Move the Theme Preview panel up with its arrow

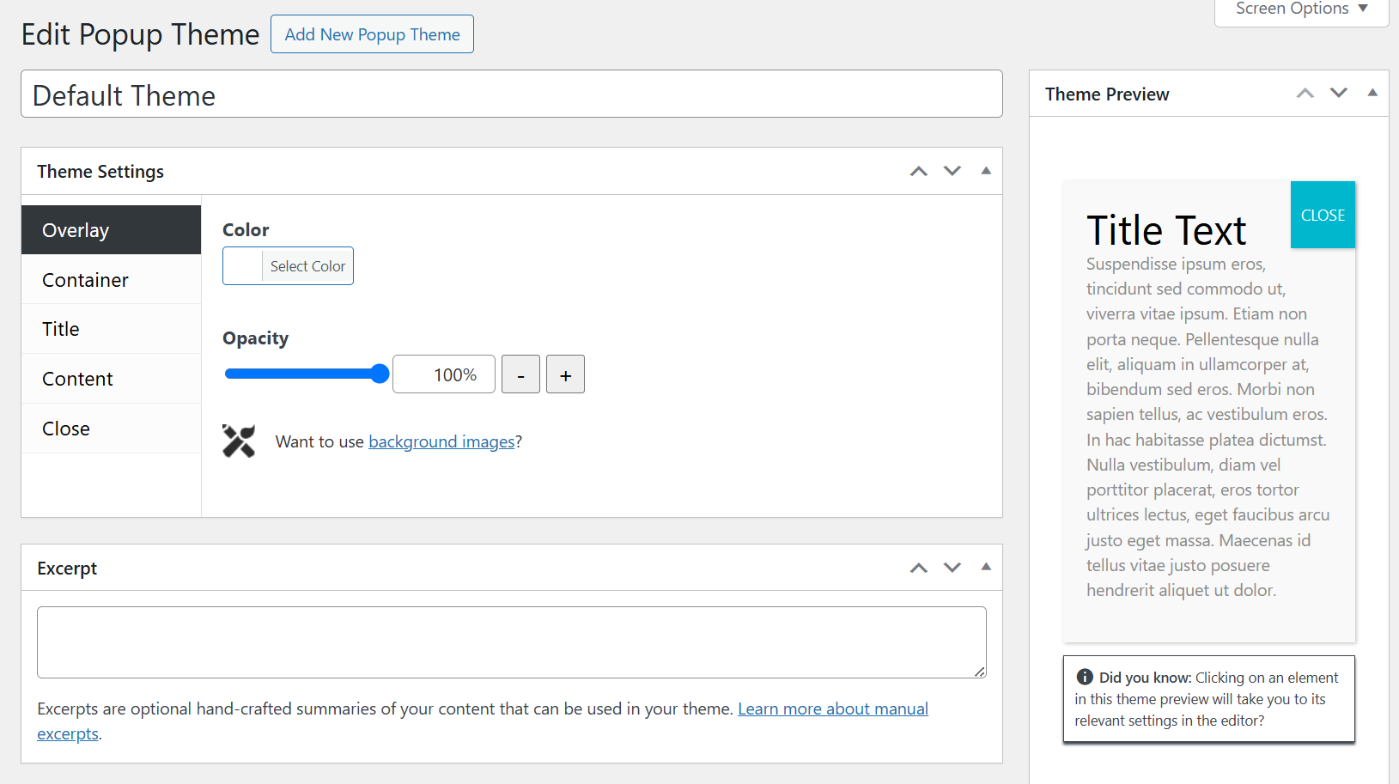click(x=1305, y=92)
